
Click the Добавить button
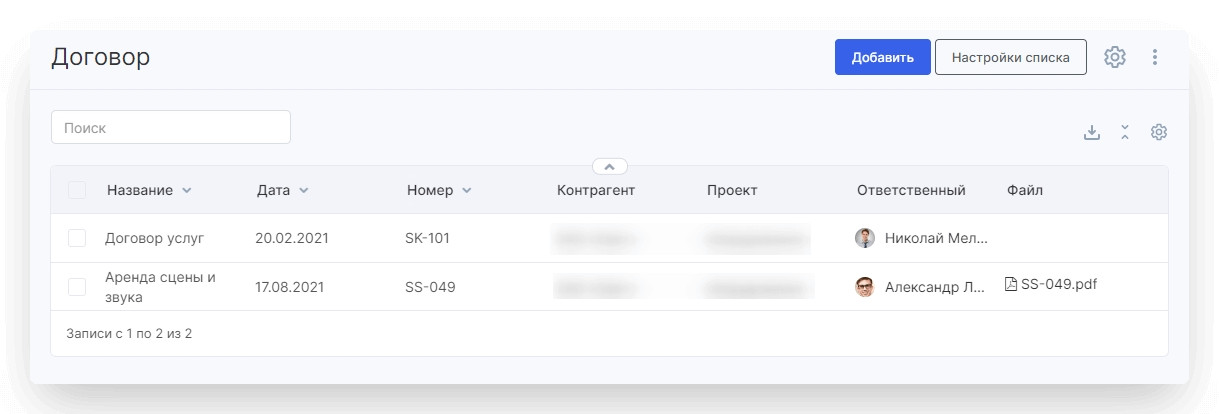click(x=882, y=57)
